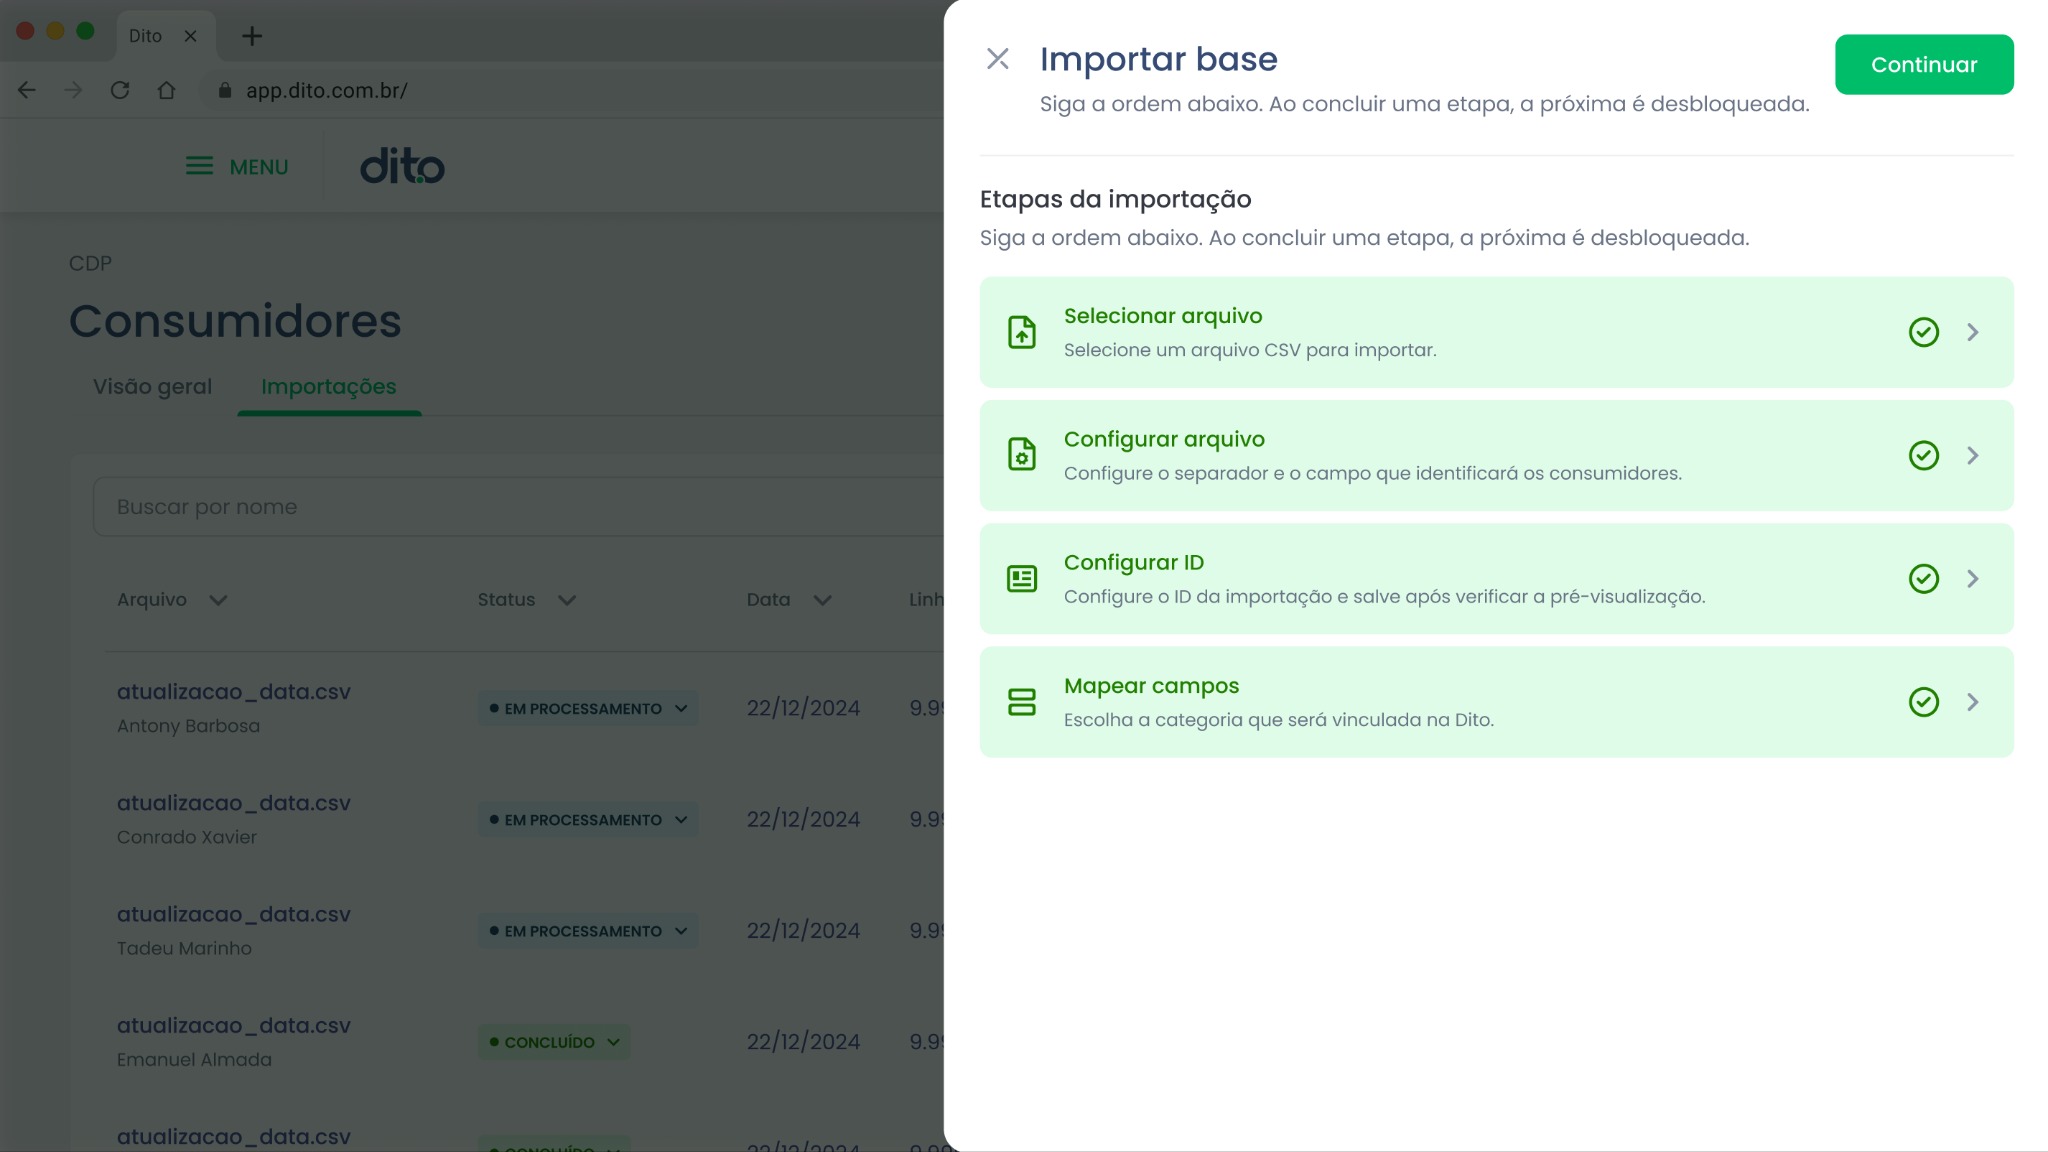This screenshot has height=1152, width=2048.
Task: Click the Selecionar arquivo completed check icon
Action: 1924,332
